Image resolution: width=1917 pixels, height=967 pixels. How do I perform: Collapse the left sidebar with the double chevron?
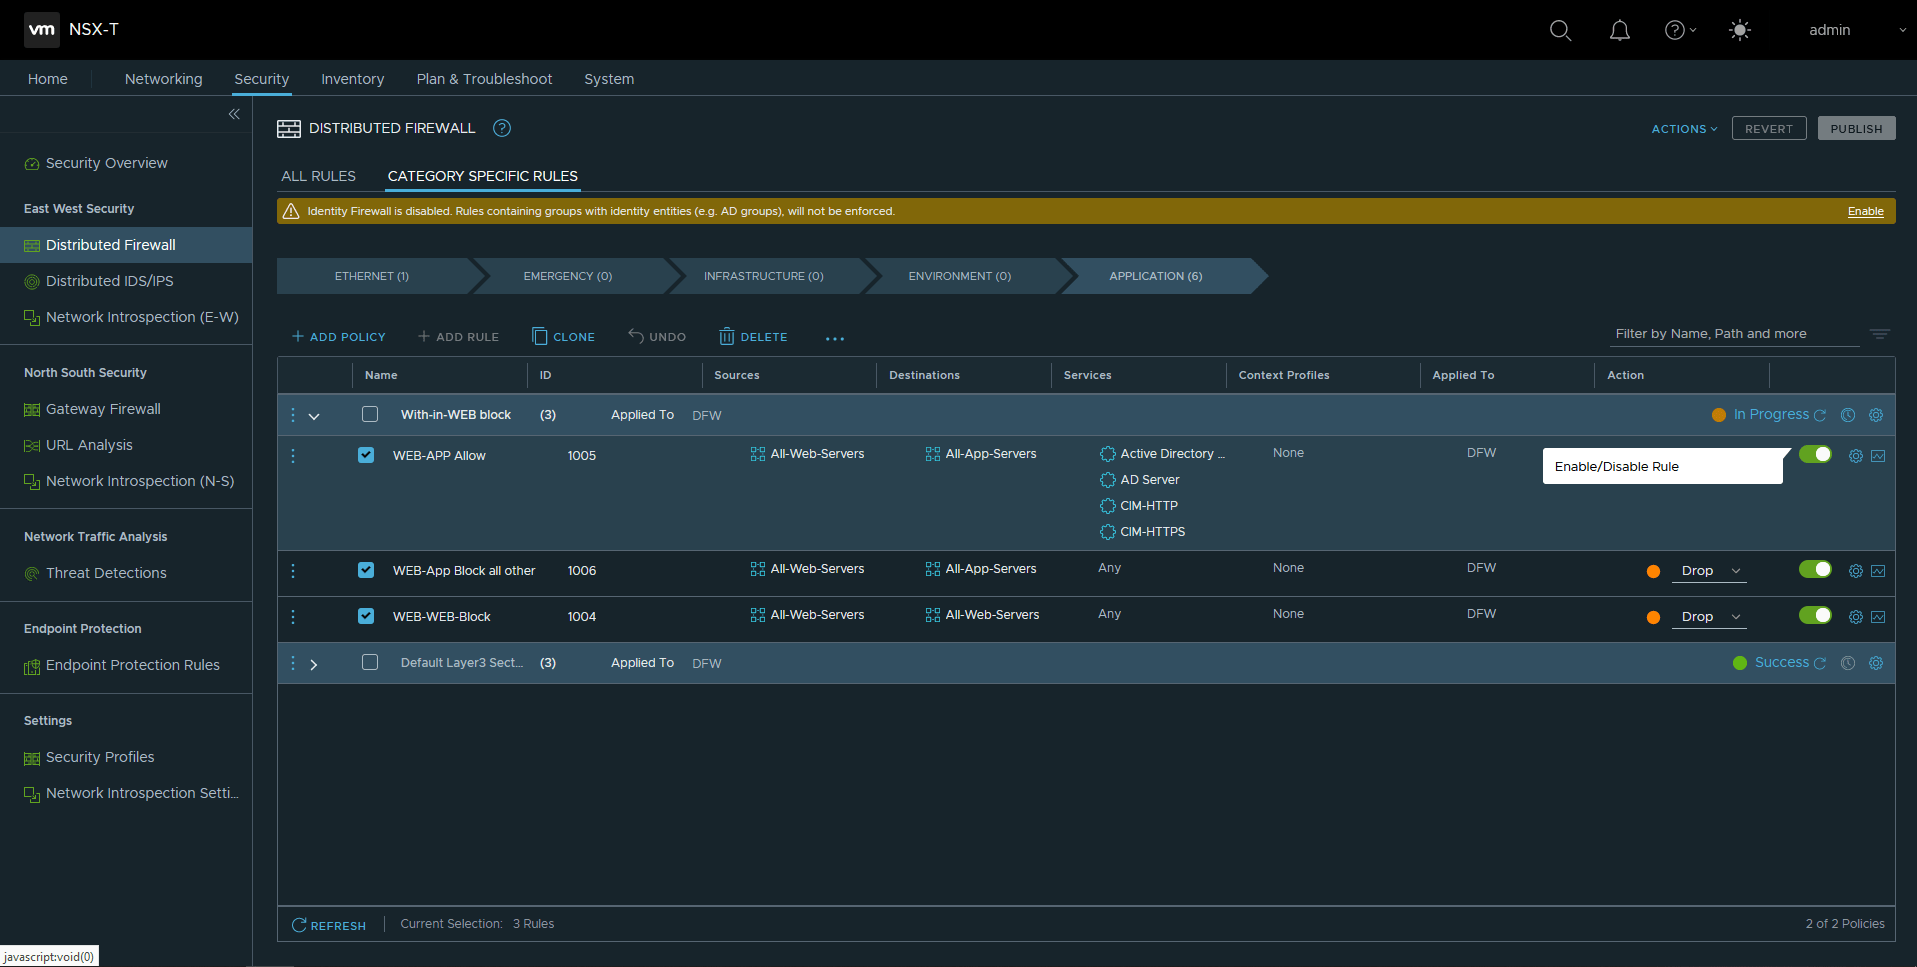pos(234,114)
